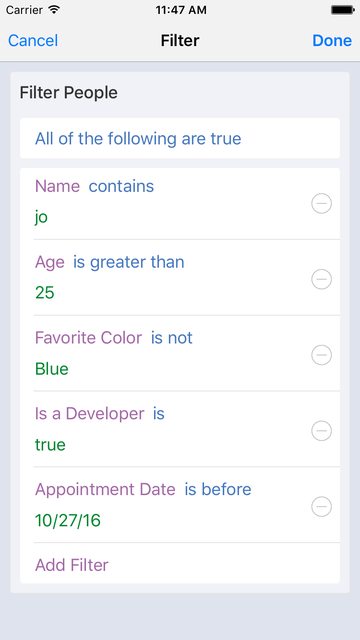Screen dimensions: 360x640
Task: Tap Add Filter
Action: (72, 565)
